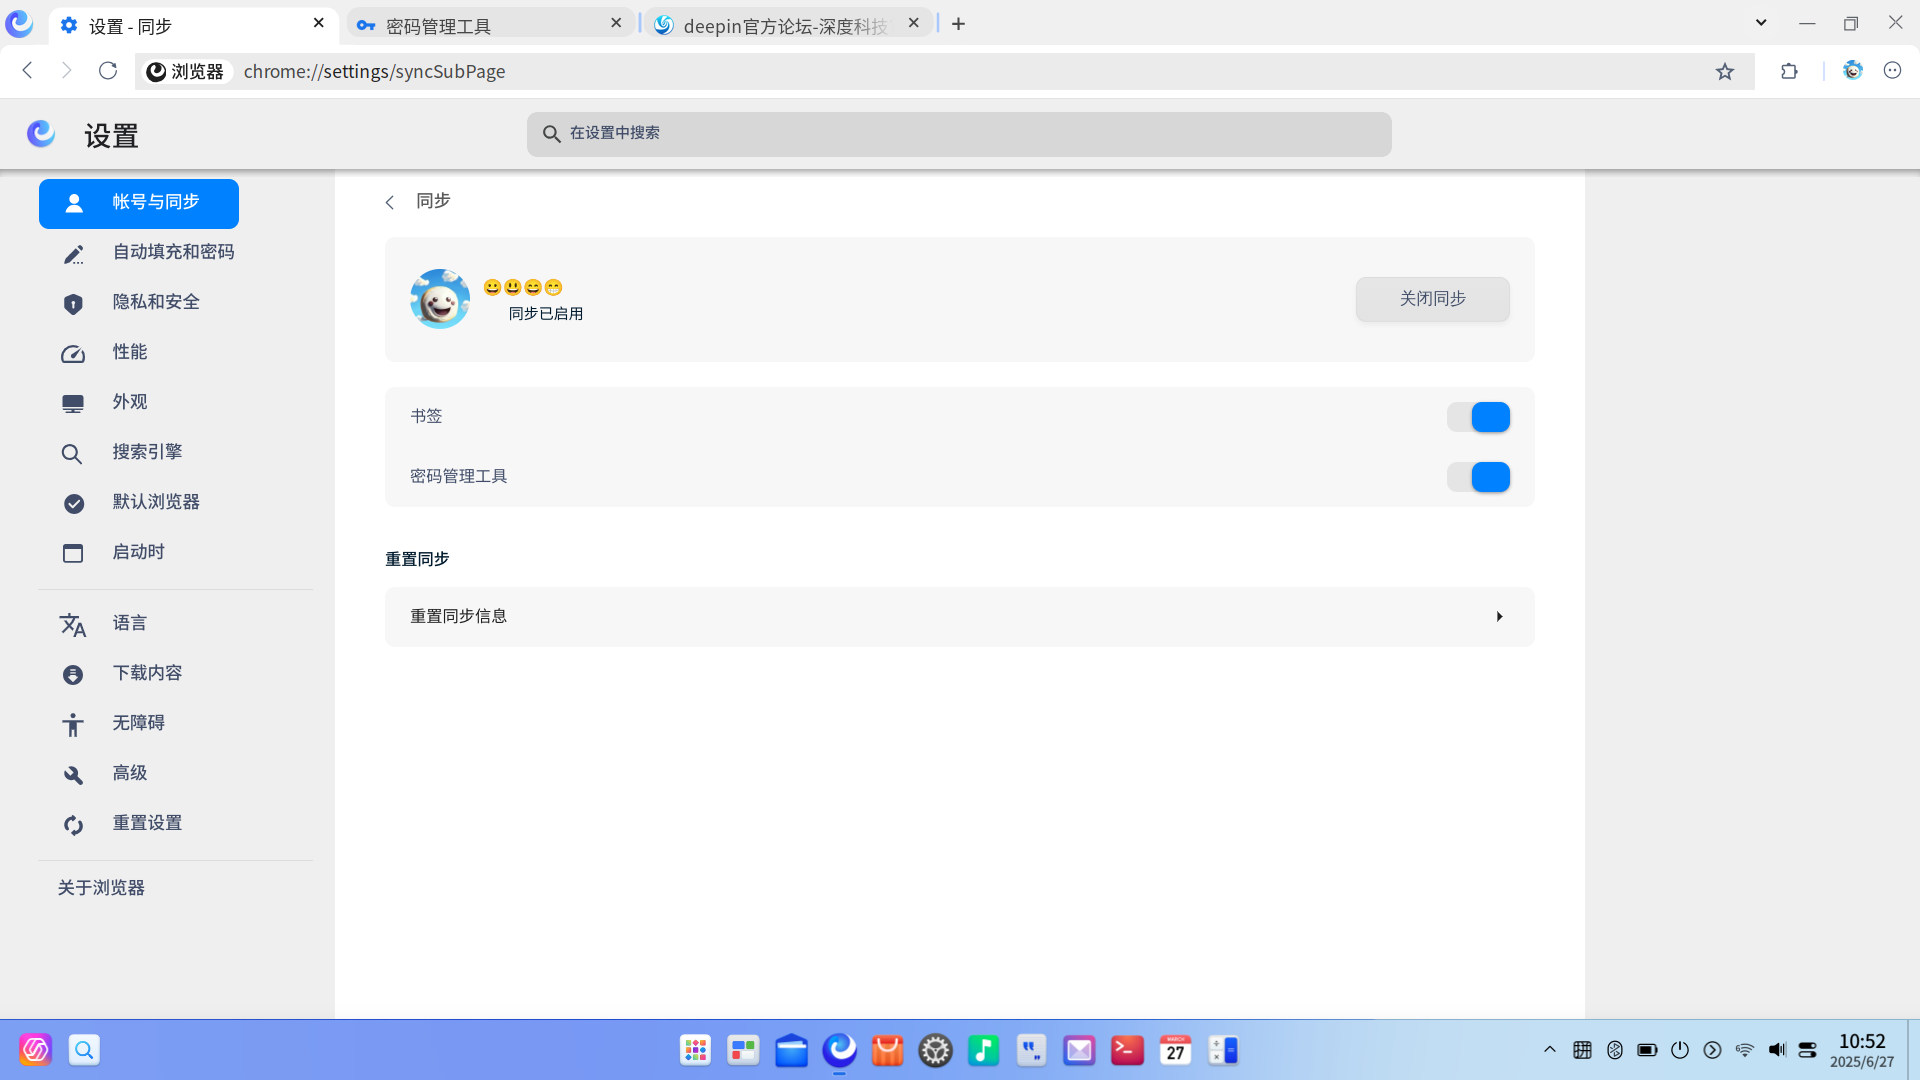Viewport: 1920px width, 1080px height.
Task: Expand the hidden system tray icons arrow
Action: point(1550,1050)
